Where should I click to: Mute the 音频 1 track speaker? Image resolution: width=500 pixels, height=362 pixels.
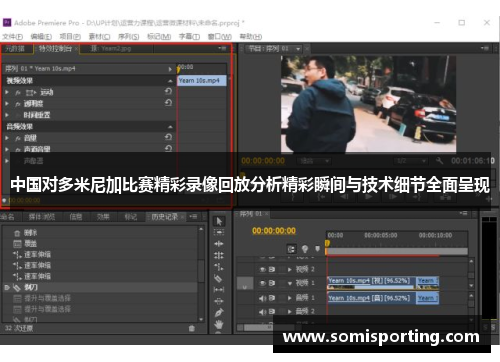(x=263, y=298)
